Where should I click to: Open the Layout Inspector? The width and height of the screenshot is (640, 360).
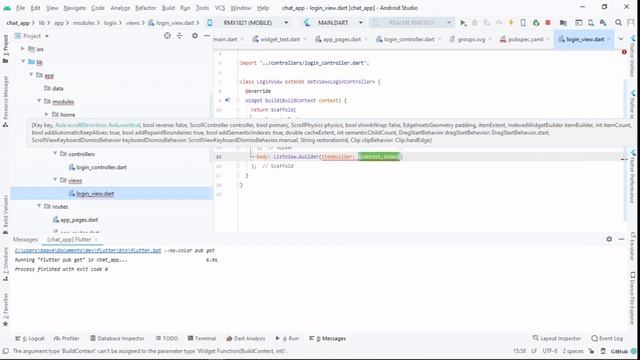[557, 338]
